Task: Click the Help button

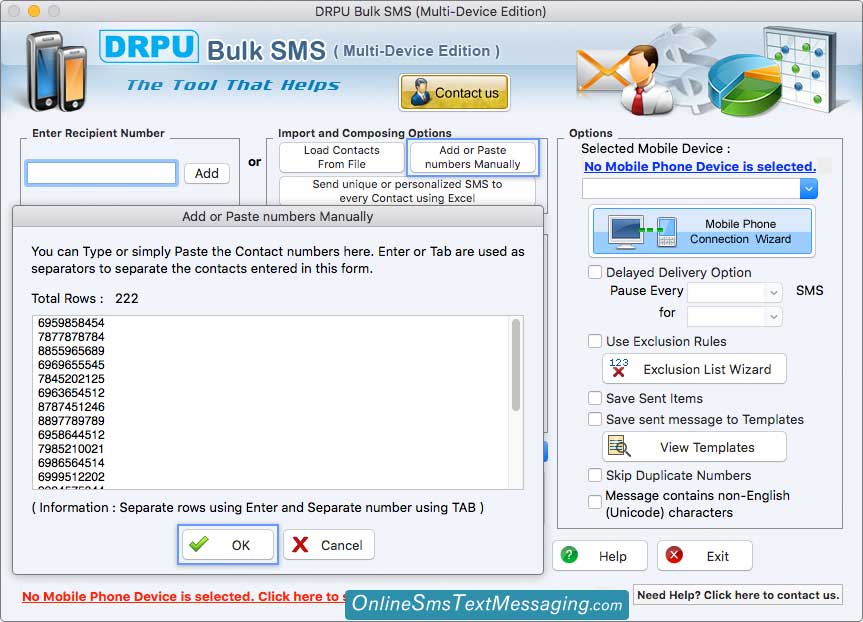Action: [600, 556]
